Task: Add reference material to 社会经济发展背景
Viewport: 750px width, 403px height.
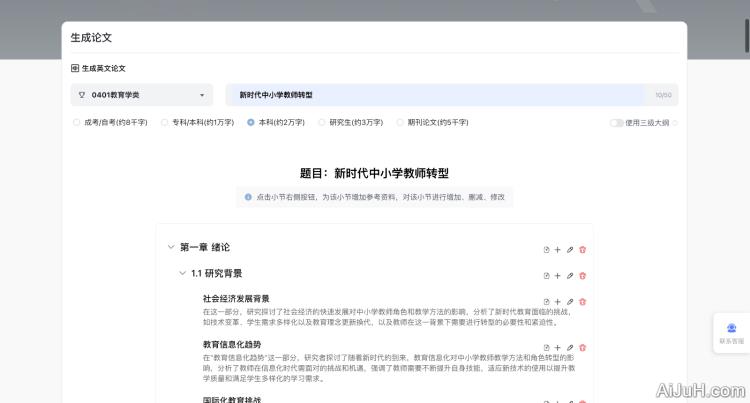Action: click(x=546, y=302)
